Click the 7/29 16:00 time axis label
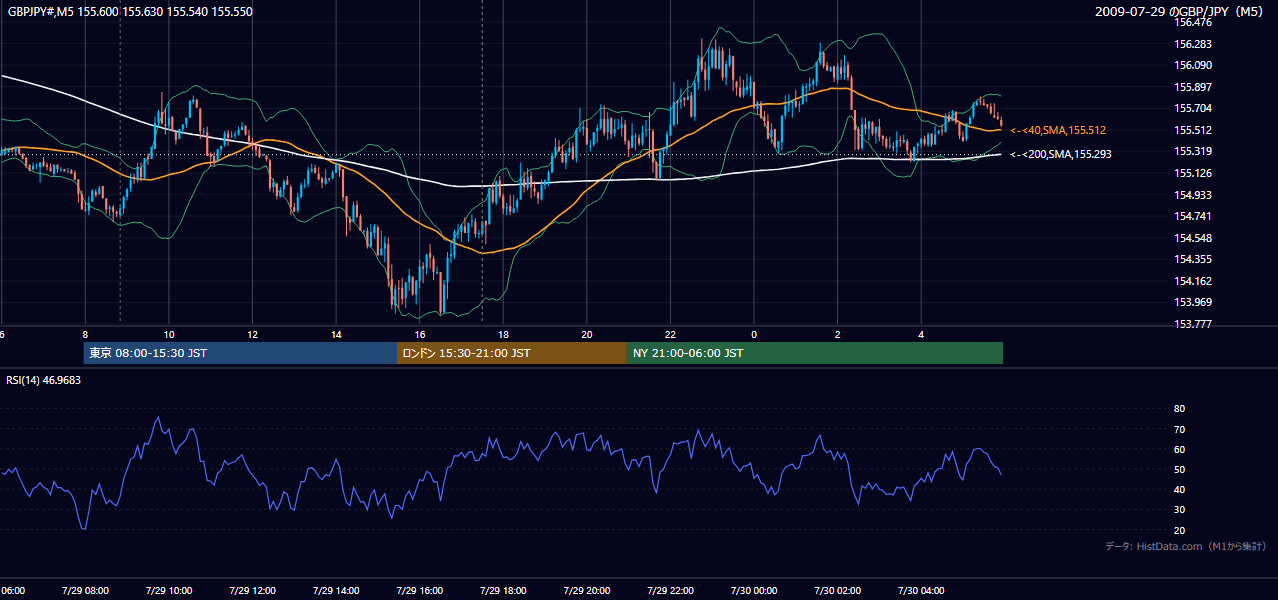The height and width of the screenshot is (600, 1278). 419,591
